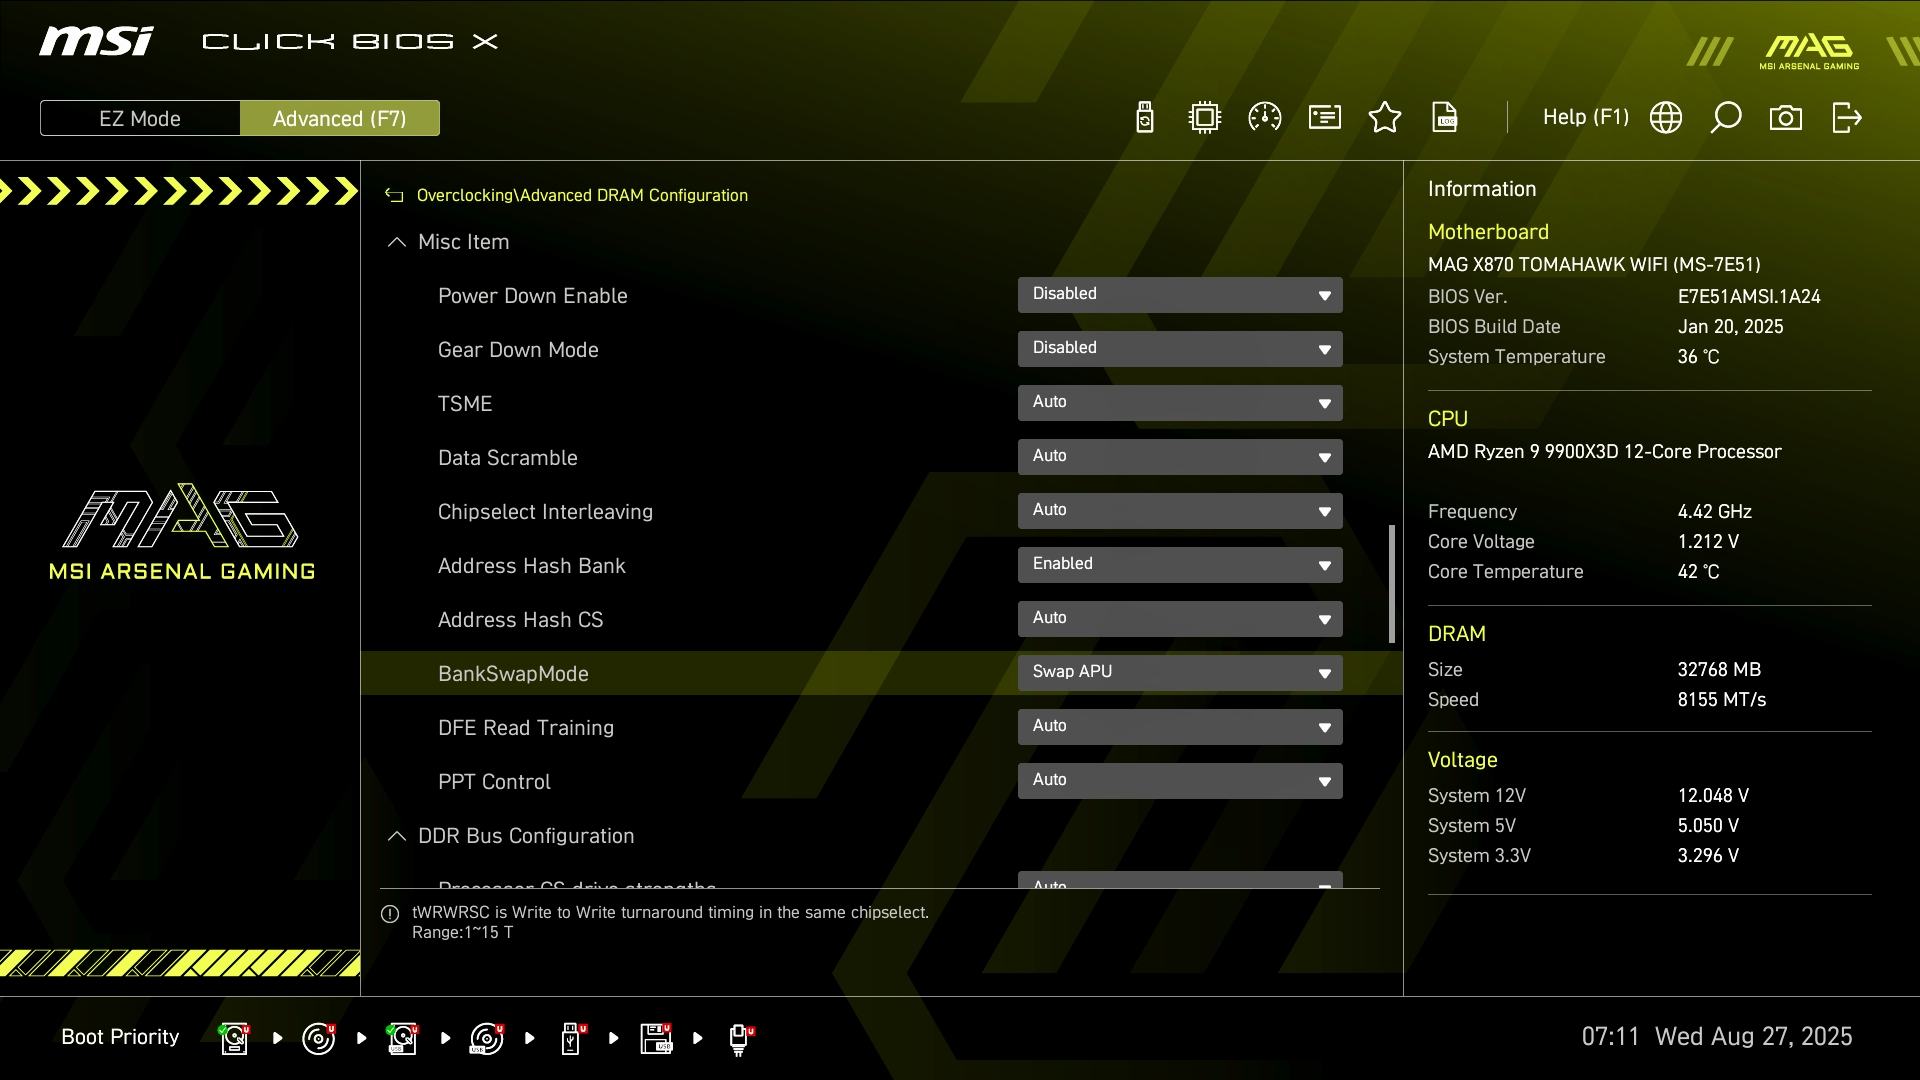Click the settings list vertical scrollbar
This screenshot has height=1080, width=1920.
tap(1392, 584)
